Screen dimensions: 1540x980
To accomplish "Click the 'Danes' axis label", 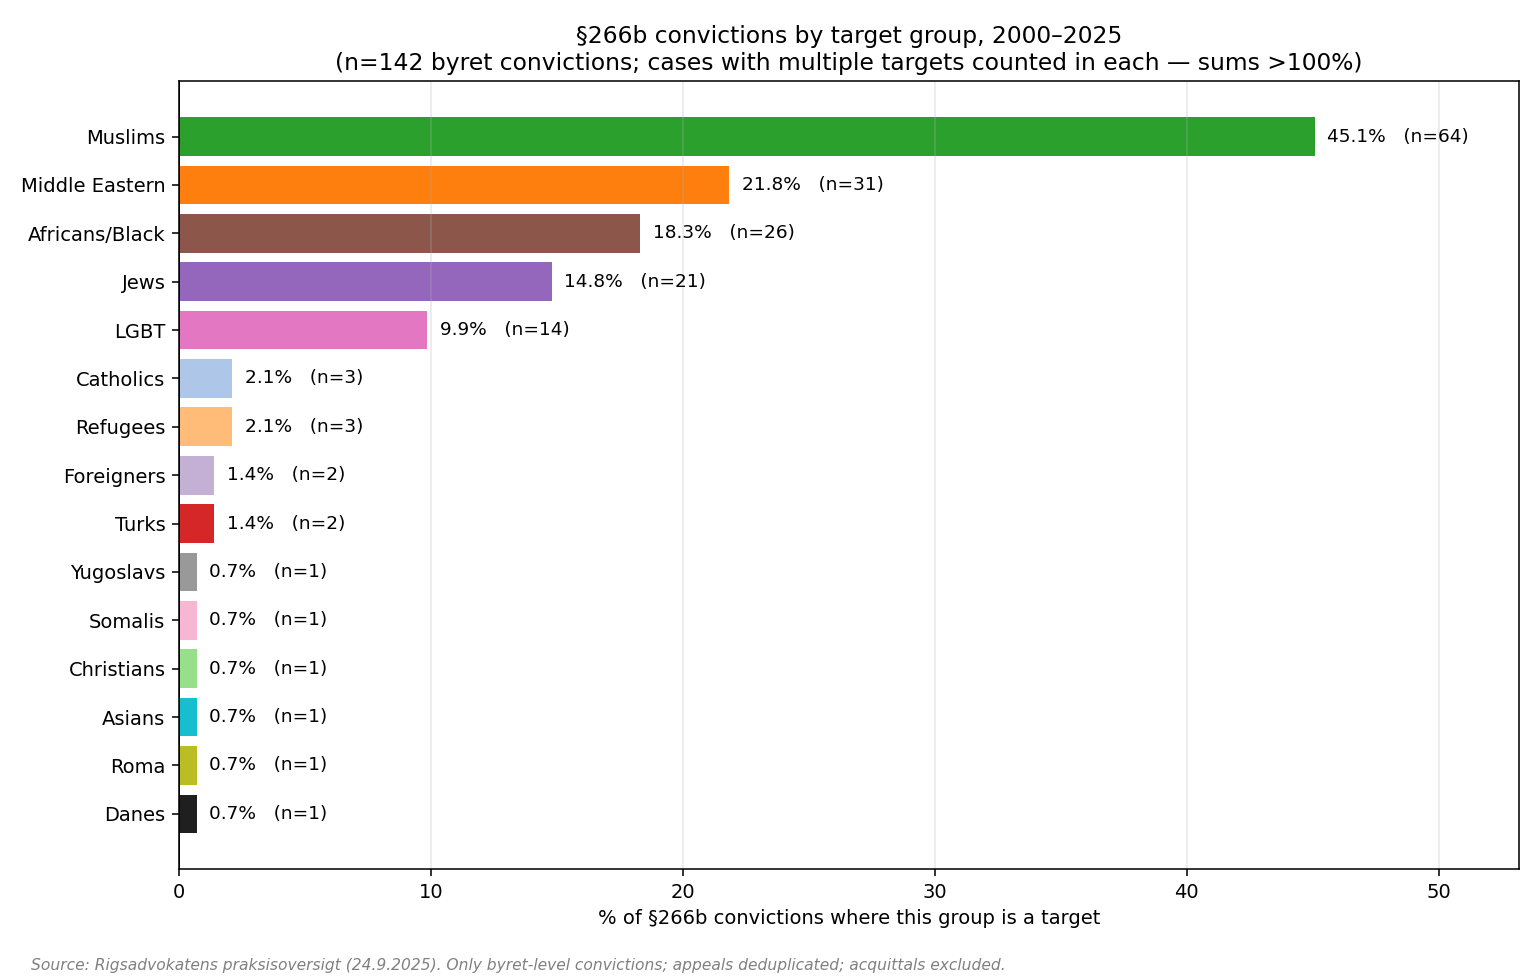I will 134,814.
